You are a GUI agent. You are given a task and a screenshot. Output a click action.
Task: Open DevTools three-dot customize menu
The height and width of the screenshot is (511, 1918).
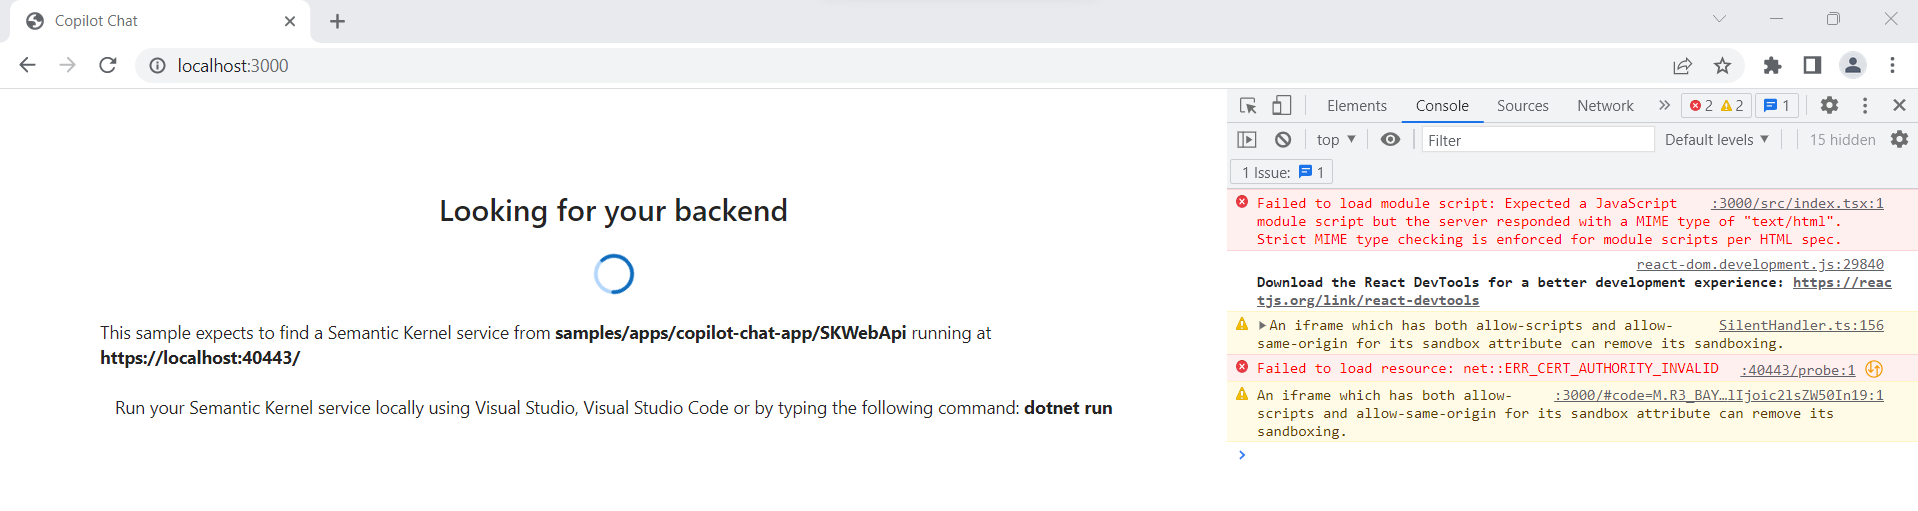(1865, 105)
